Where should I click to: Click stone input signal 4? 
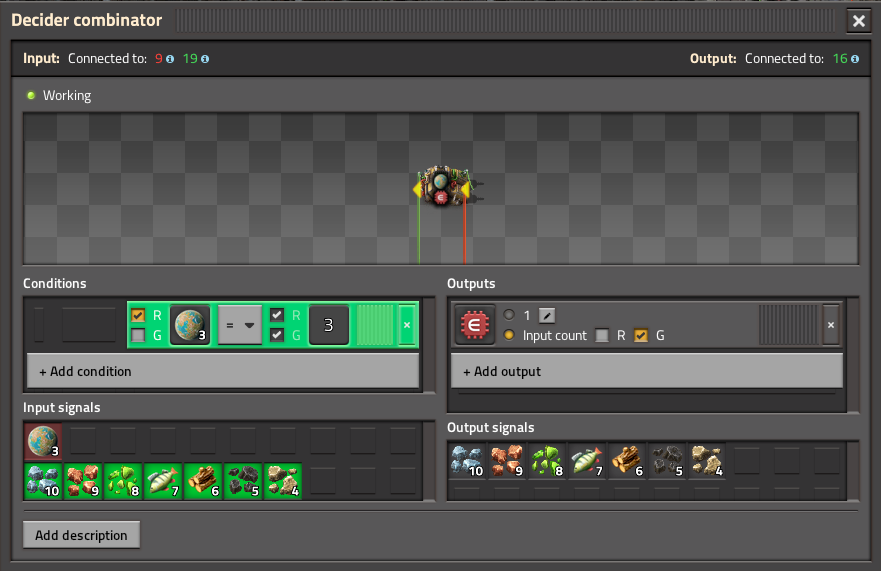point(283,481)
